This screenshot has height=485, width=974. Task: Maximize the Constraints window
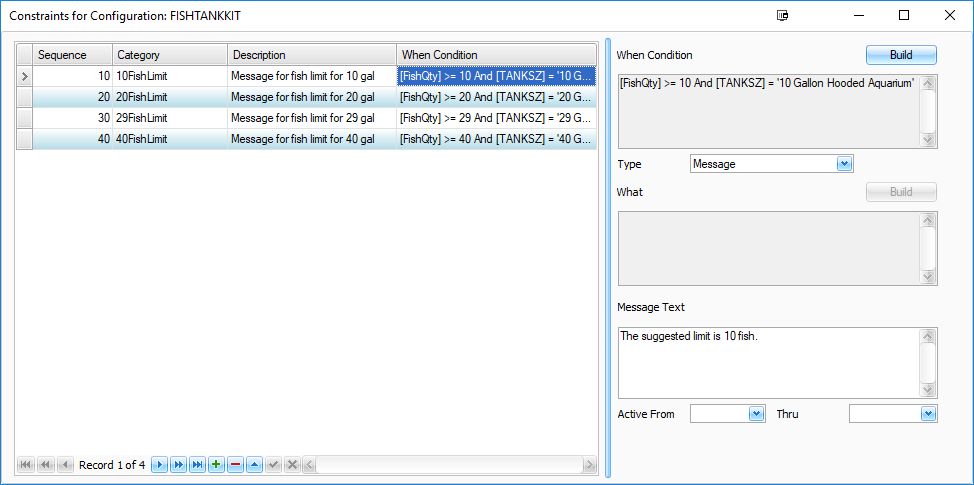tap(904, 16)
